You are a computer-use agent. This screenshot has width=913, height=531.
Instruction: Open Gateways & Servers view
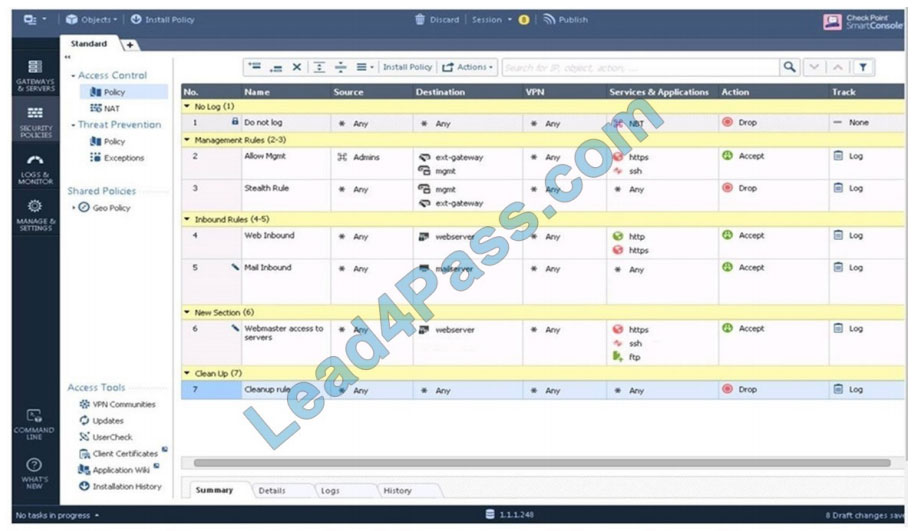pyautogui.click(x=35, y=76)
